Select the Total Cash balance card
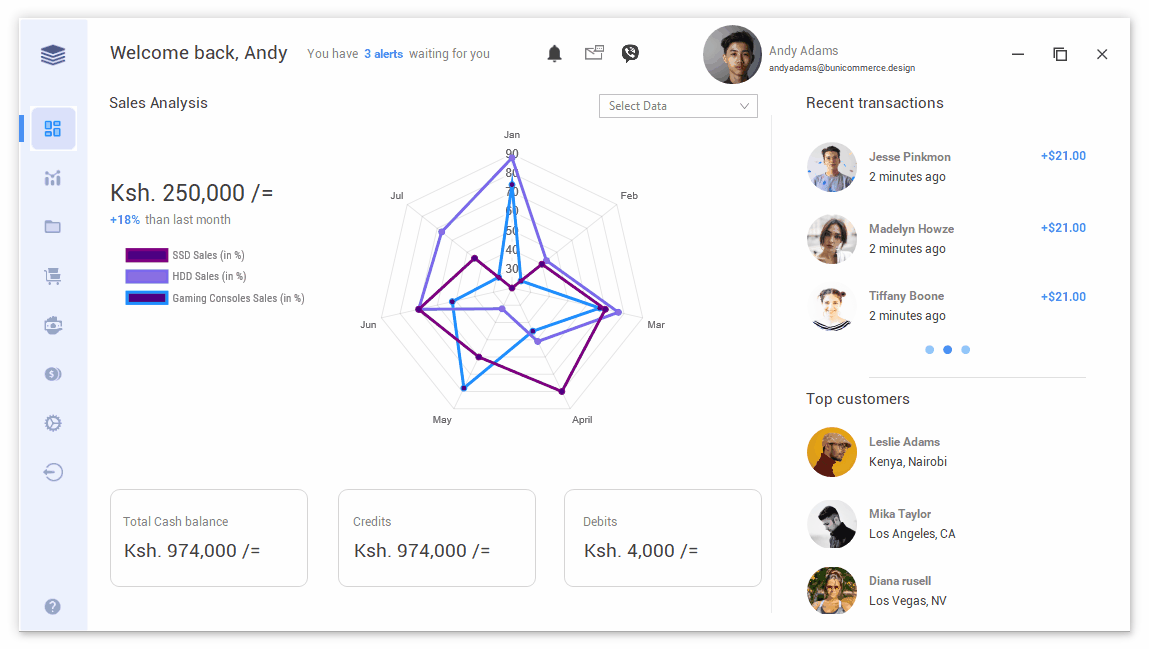The height and width of the screenshot is (649, 1149). 208,538
